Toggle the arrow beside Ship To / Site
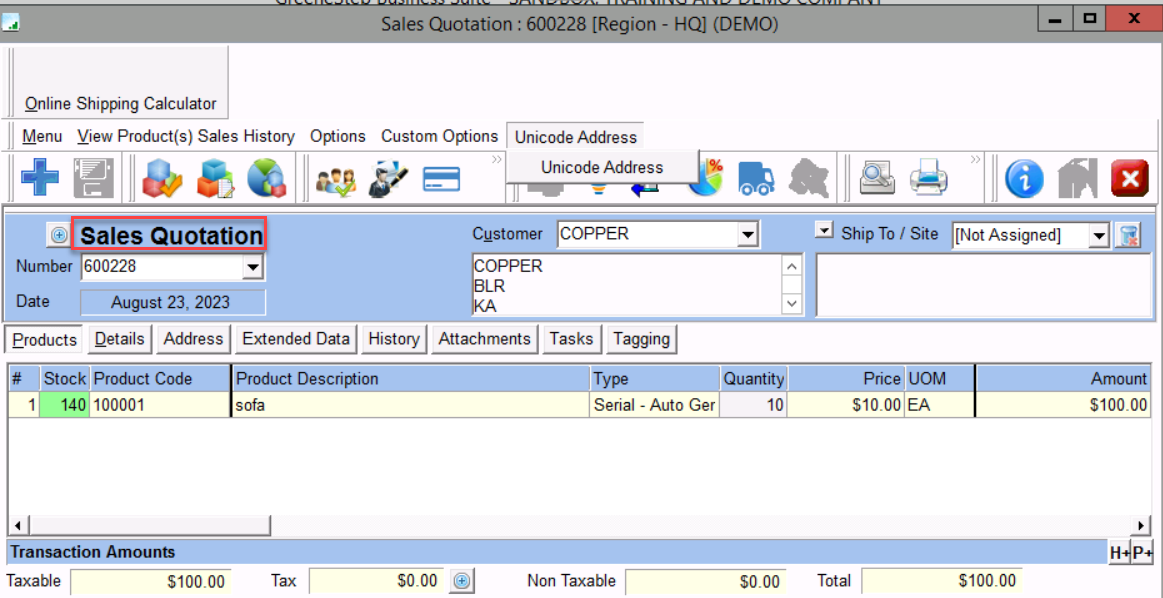The width and height of the screenshot is (1163, 598). click(x=823, y=231)
